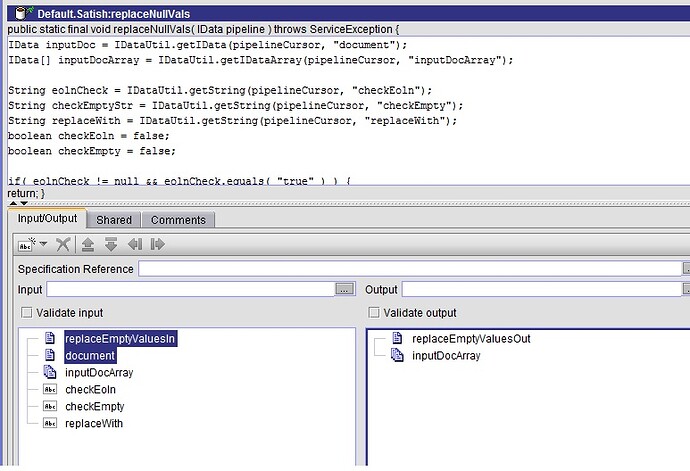Click the String replaceWith code line
690x471 pixels.
[232, 121]
